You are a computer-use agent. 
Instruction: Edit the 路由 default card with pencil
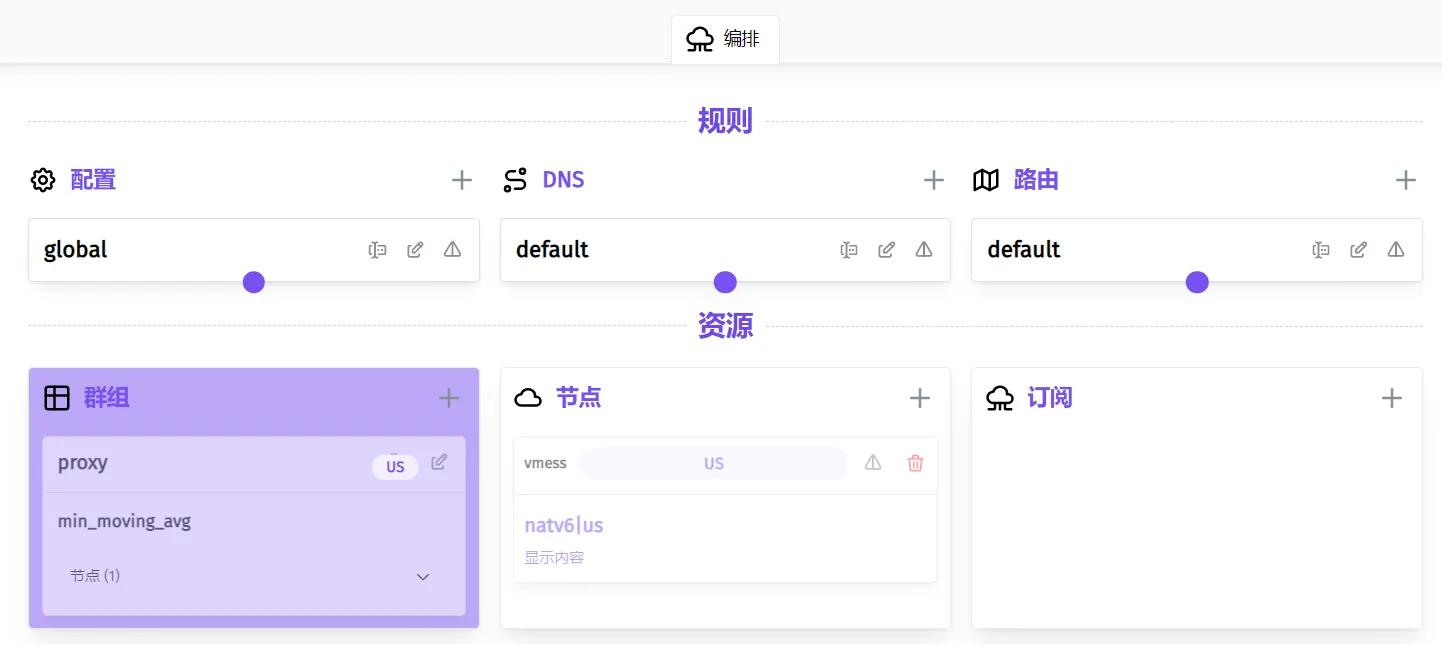coord(1358,250)
